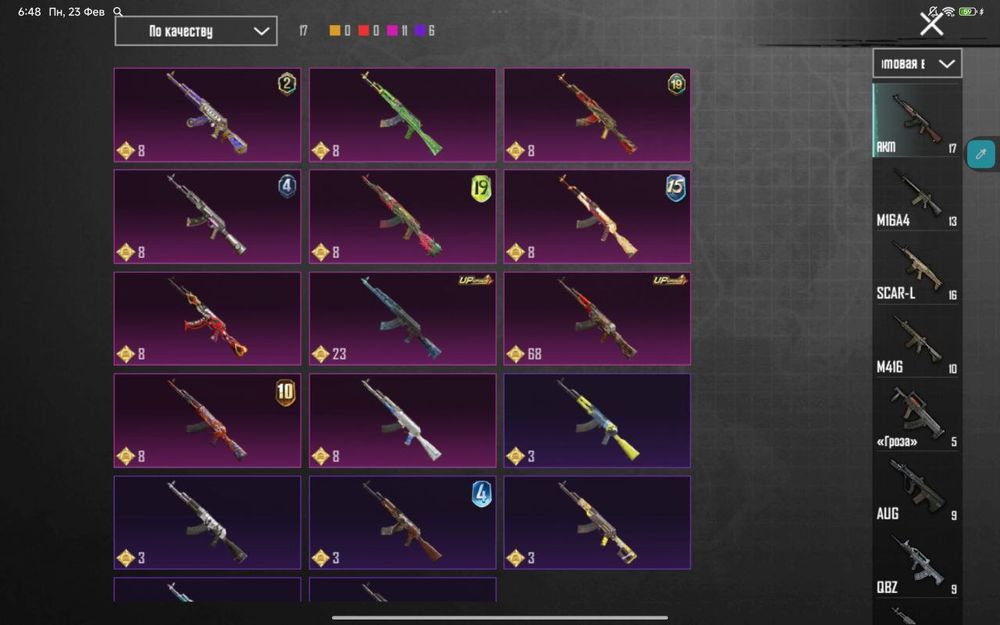Close the inventory with X icon

pyautogui.click(x=931, y=24)
